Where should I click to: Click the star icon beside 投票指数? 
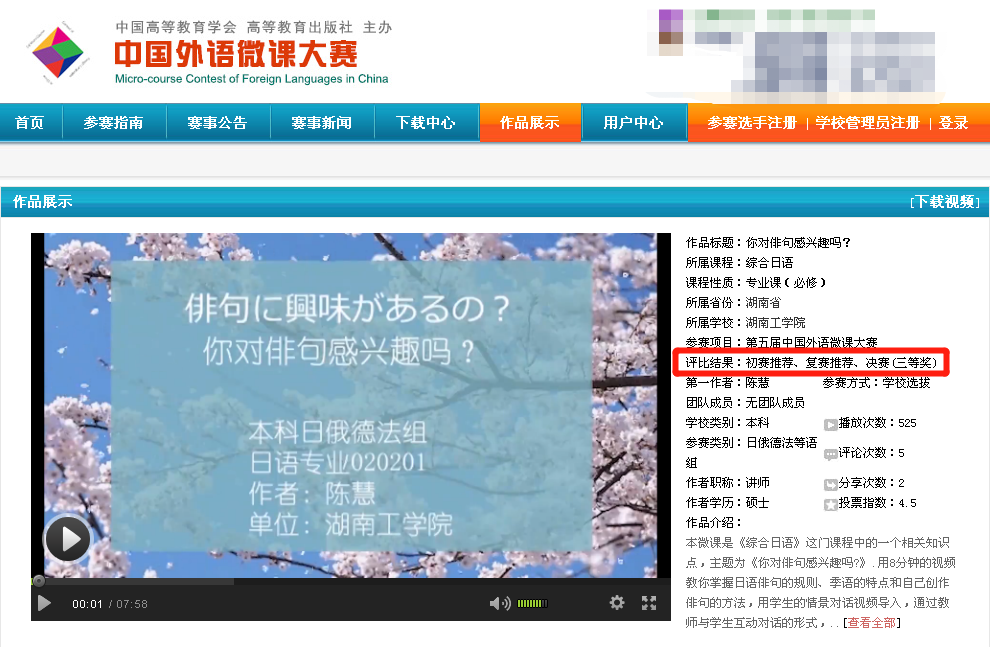point(830,504)
